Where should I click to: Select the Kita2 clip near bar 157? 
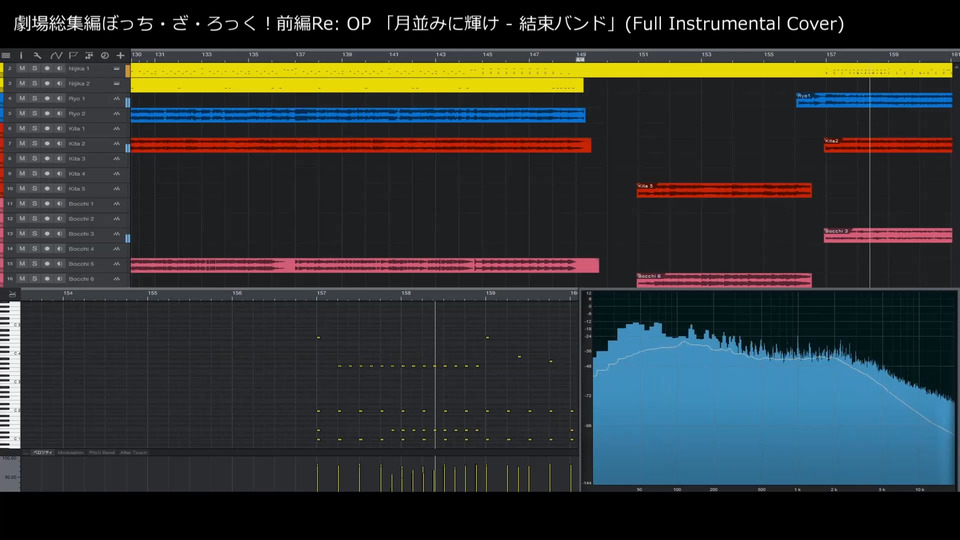(x=888, y=145)
